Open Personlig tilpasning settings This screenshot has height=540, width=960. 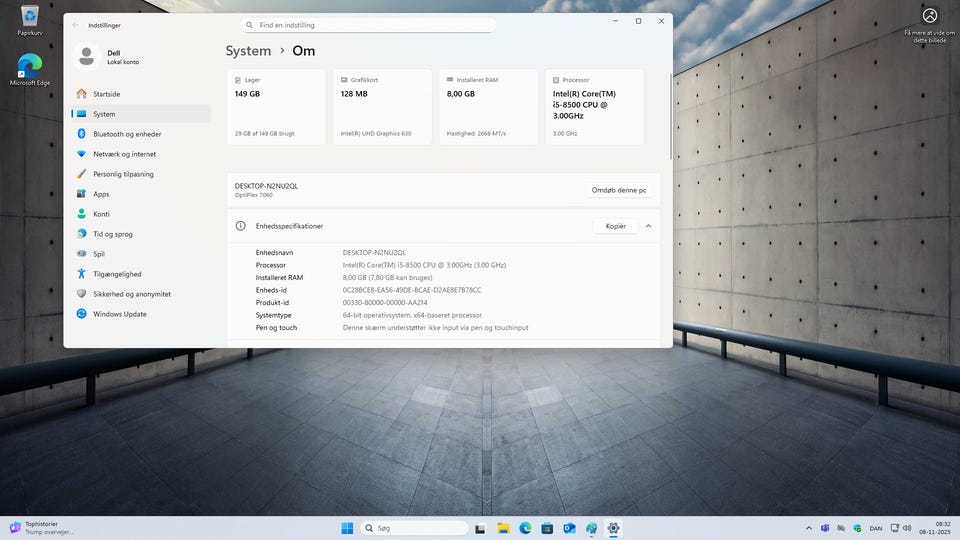click(123, 174)
